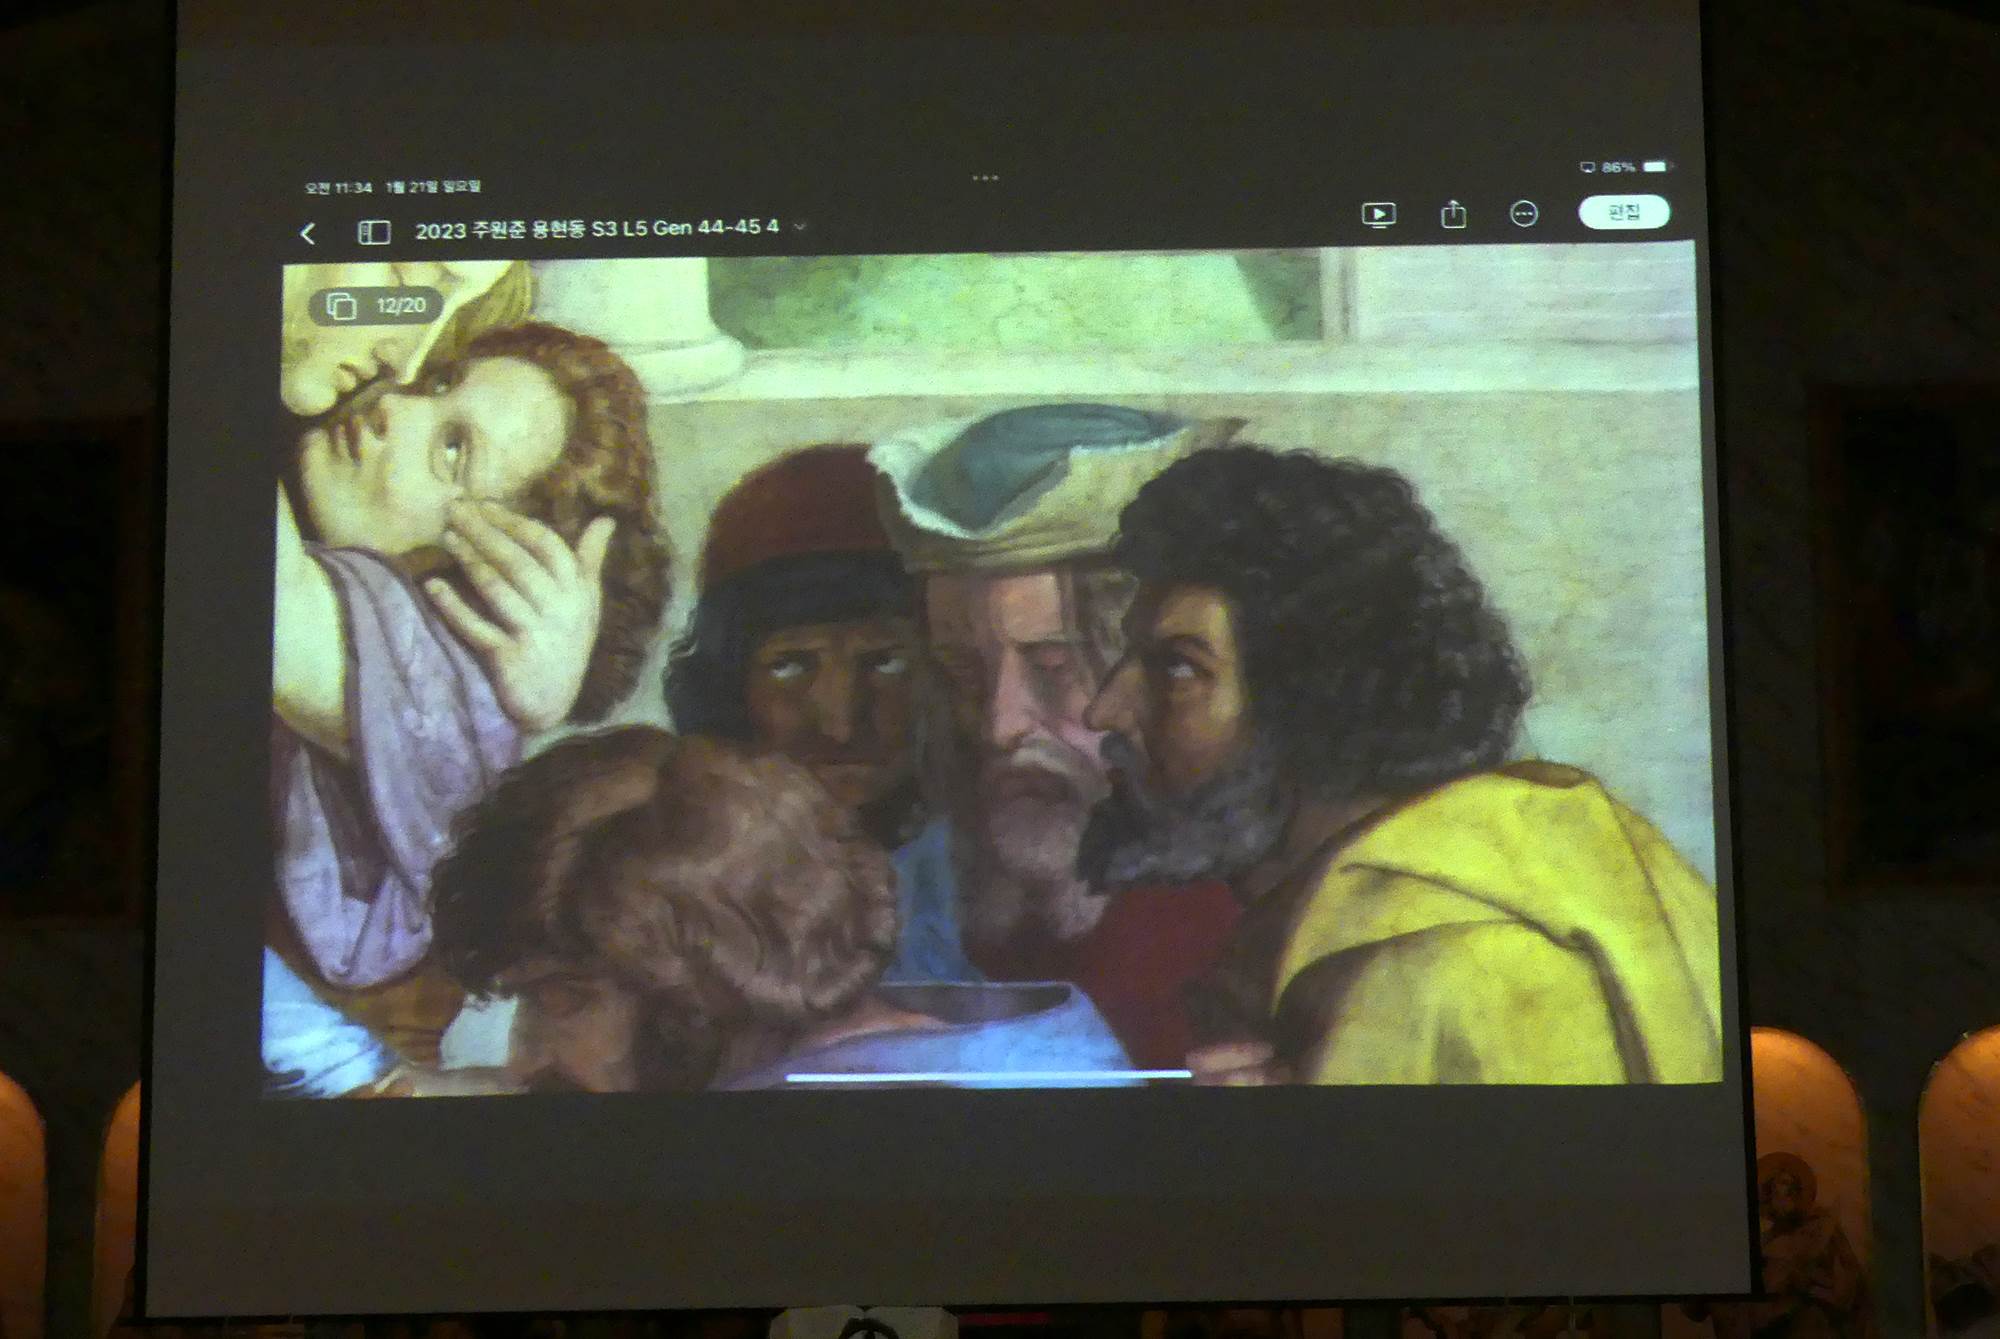Tap the battery indicator in status bar
The height and width of the screenshot is (1339, 2000).
click(x=1657, y=166)
